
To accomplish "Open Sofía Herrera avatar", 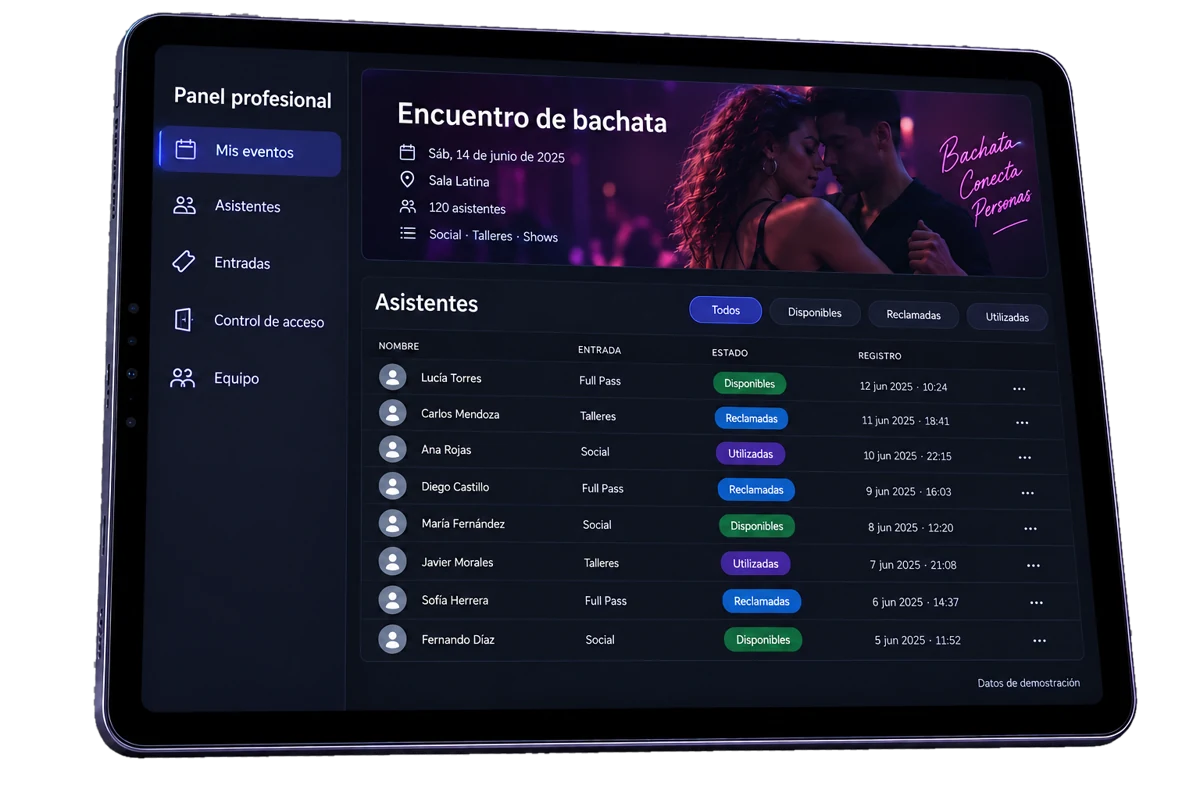I will click(392, 600).
